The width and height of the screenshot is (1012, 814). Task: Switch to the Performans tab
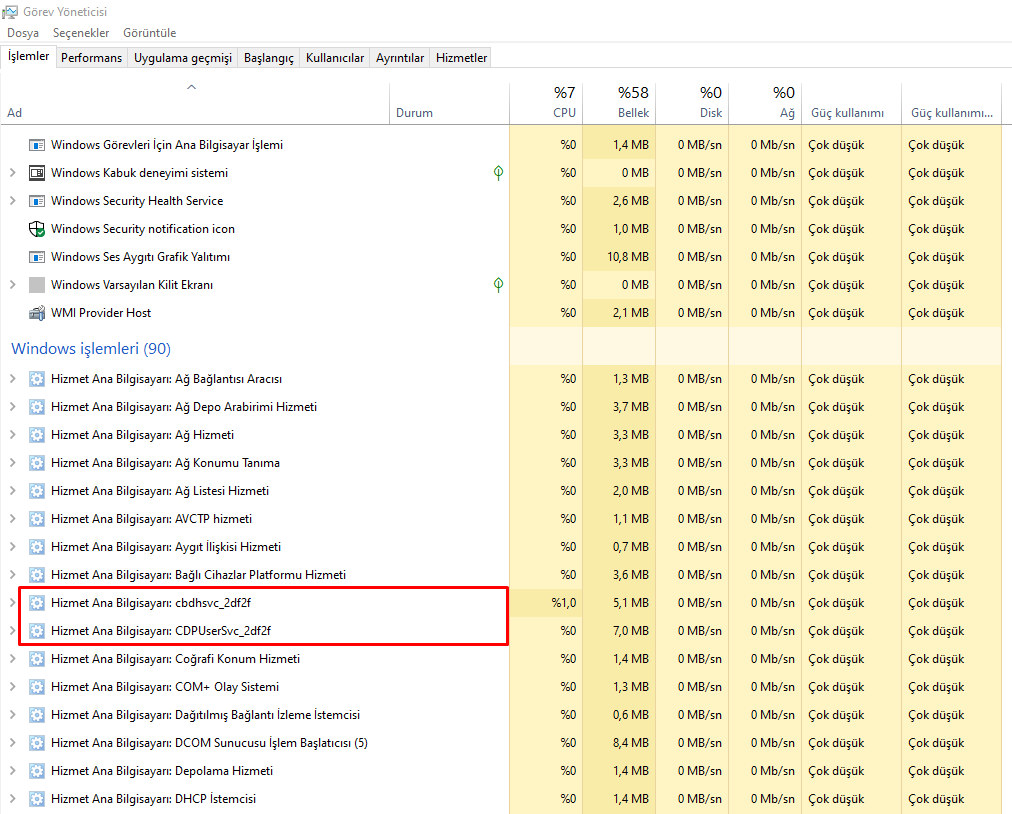[x=92, y=57]
